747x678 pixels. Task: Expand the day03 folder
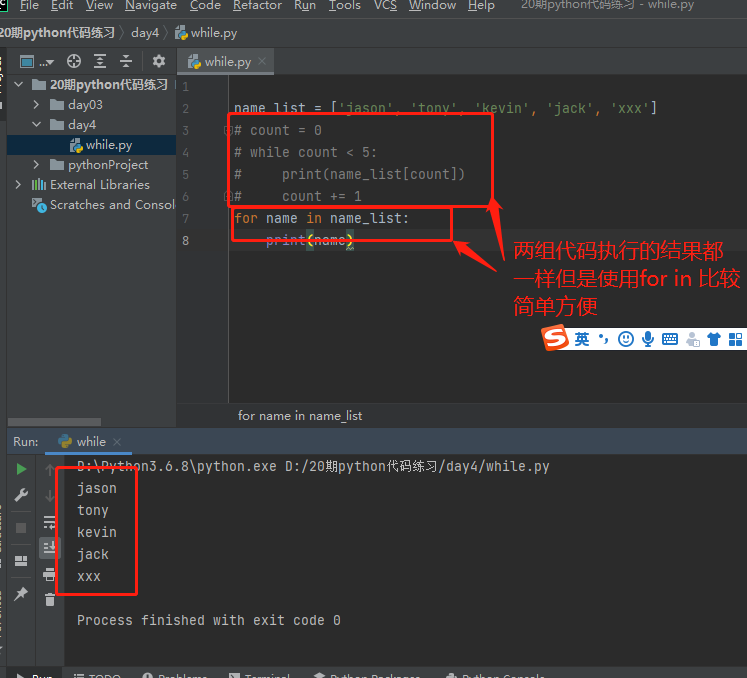pyautogui.click(x=36, y=104)
